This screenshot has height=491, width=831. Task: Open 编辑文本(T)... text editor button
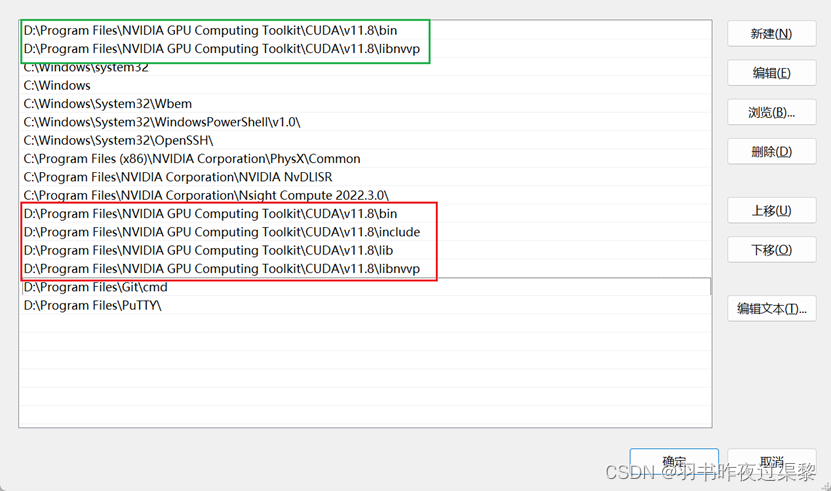pyautogui.click(x=772, y=309)
